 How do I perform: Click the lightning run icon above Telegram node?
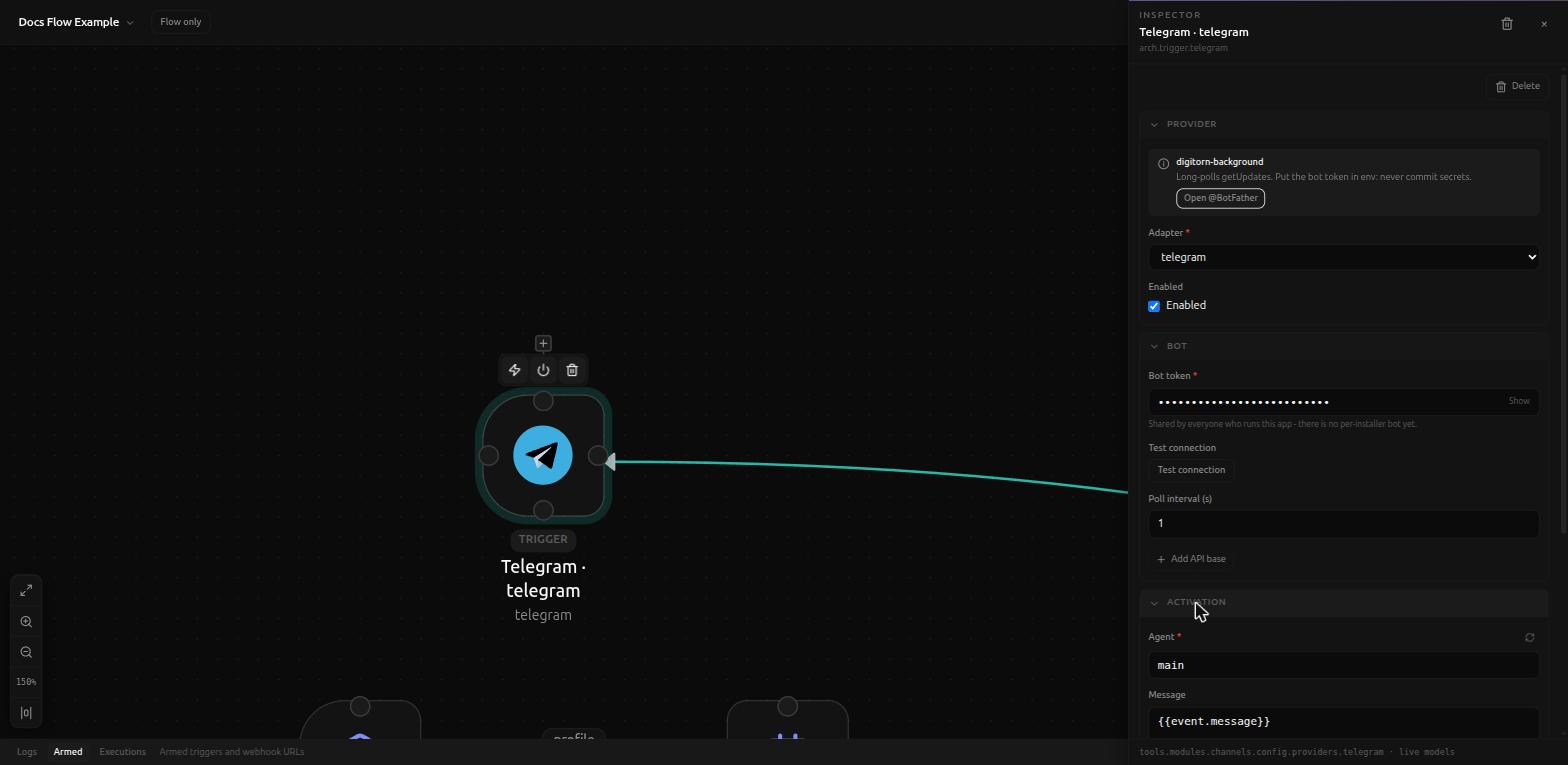(x=514, y=370)
